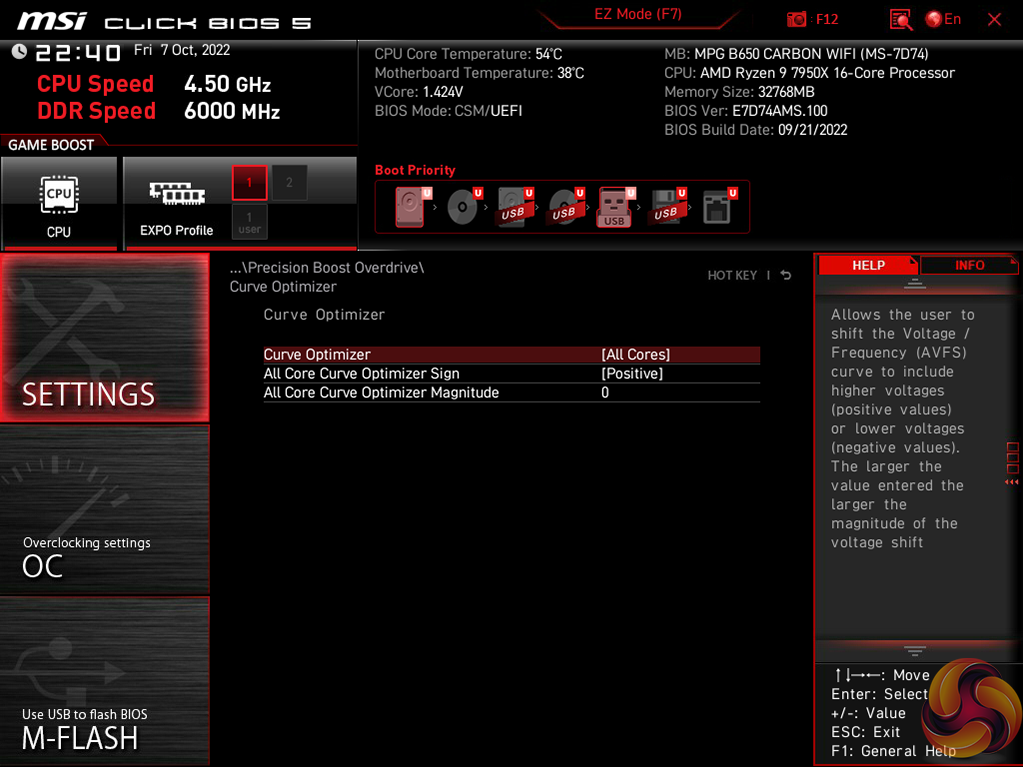Select the EXPO user profile 1
Screen dimensions: 1023x767
click(249, 222)
